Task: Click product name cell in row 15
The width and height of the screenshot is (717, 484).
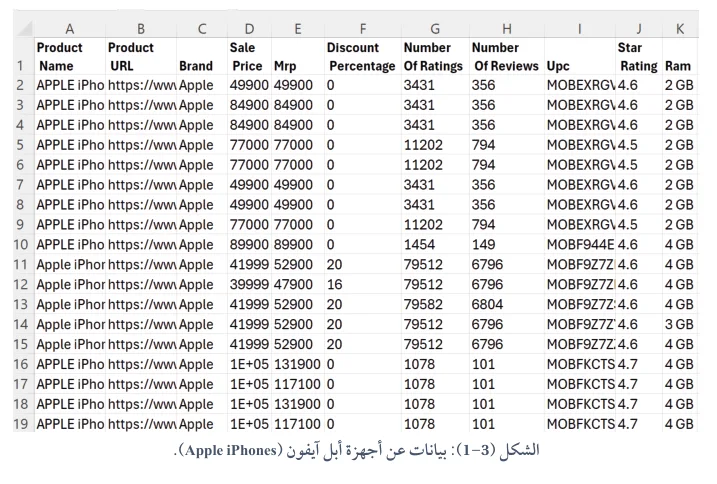Action: pos(70,344)
